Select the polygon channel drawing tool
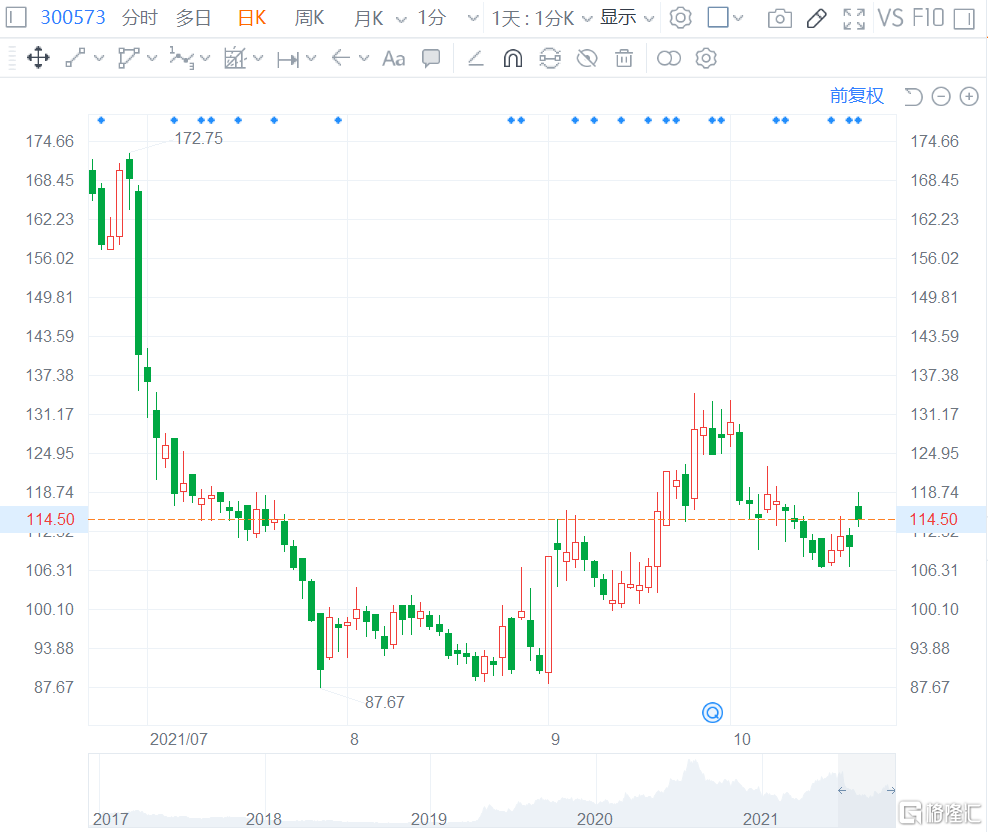988x832 pixels. click(128, 59)
